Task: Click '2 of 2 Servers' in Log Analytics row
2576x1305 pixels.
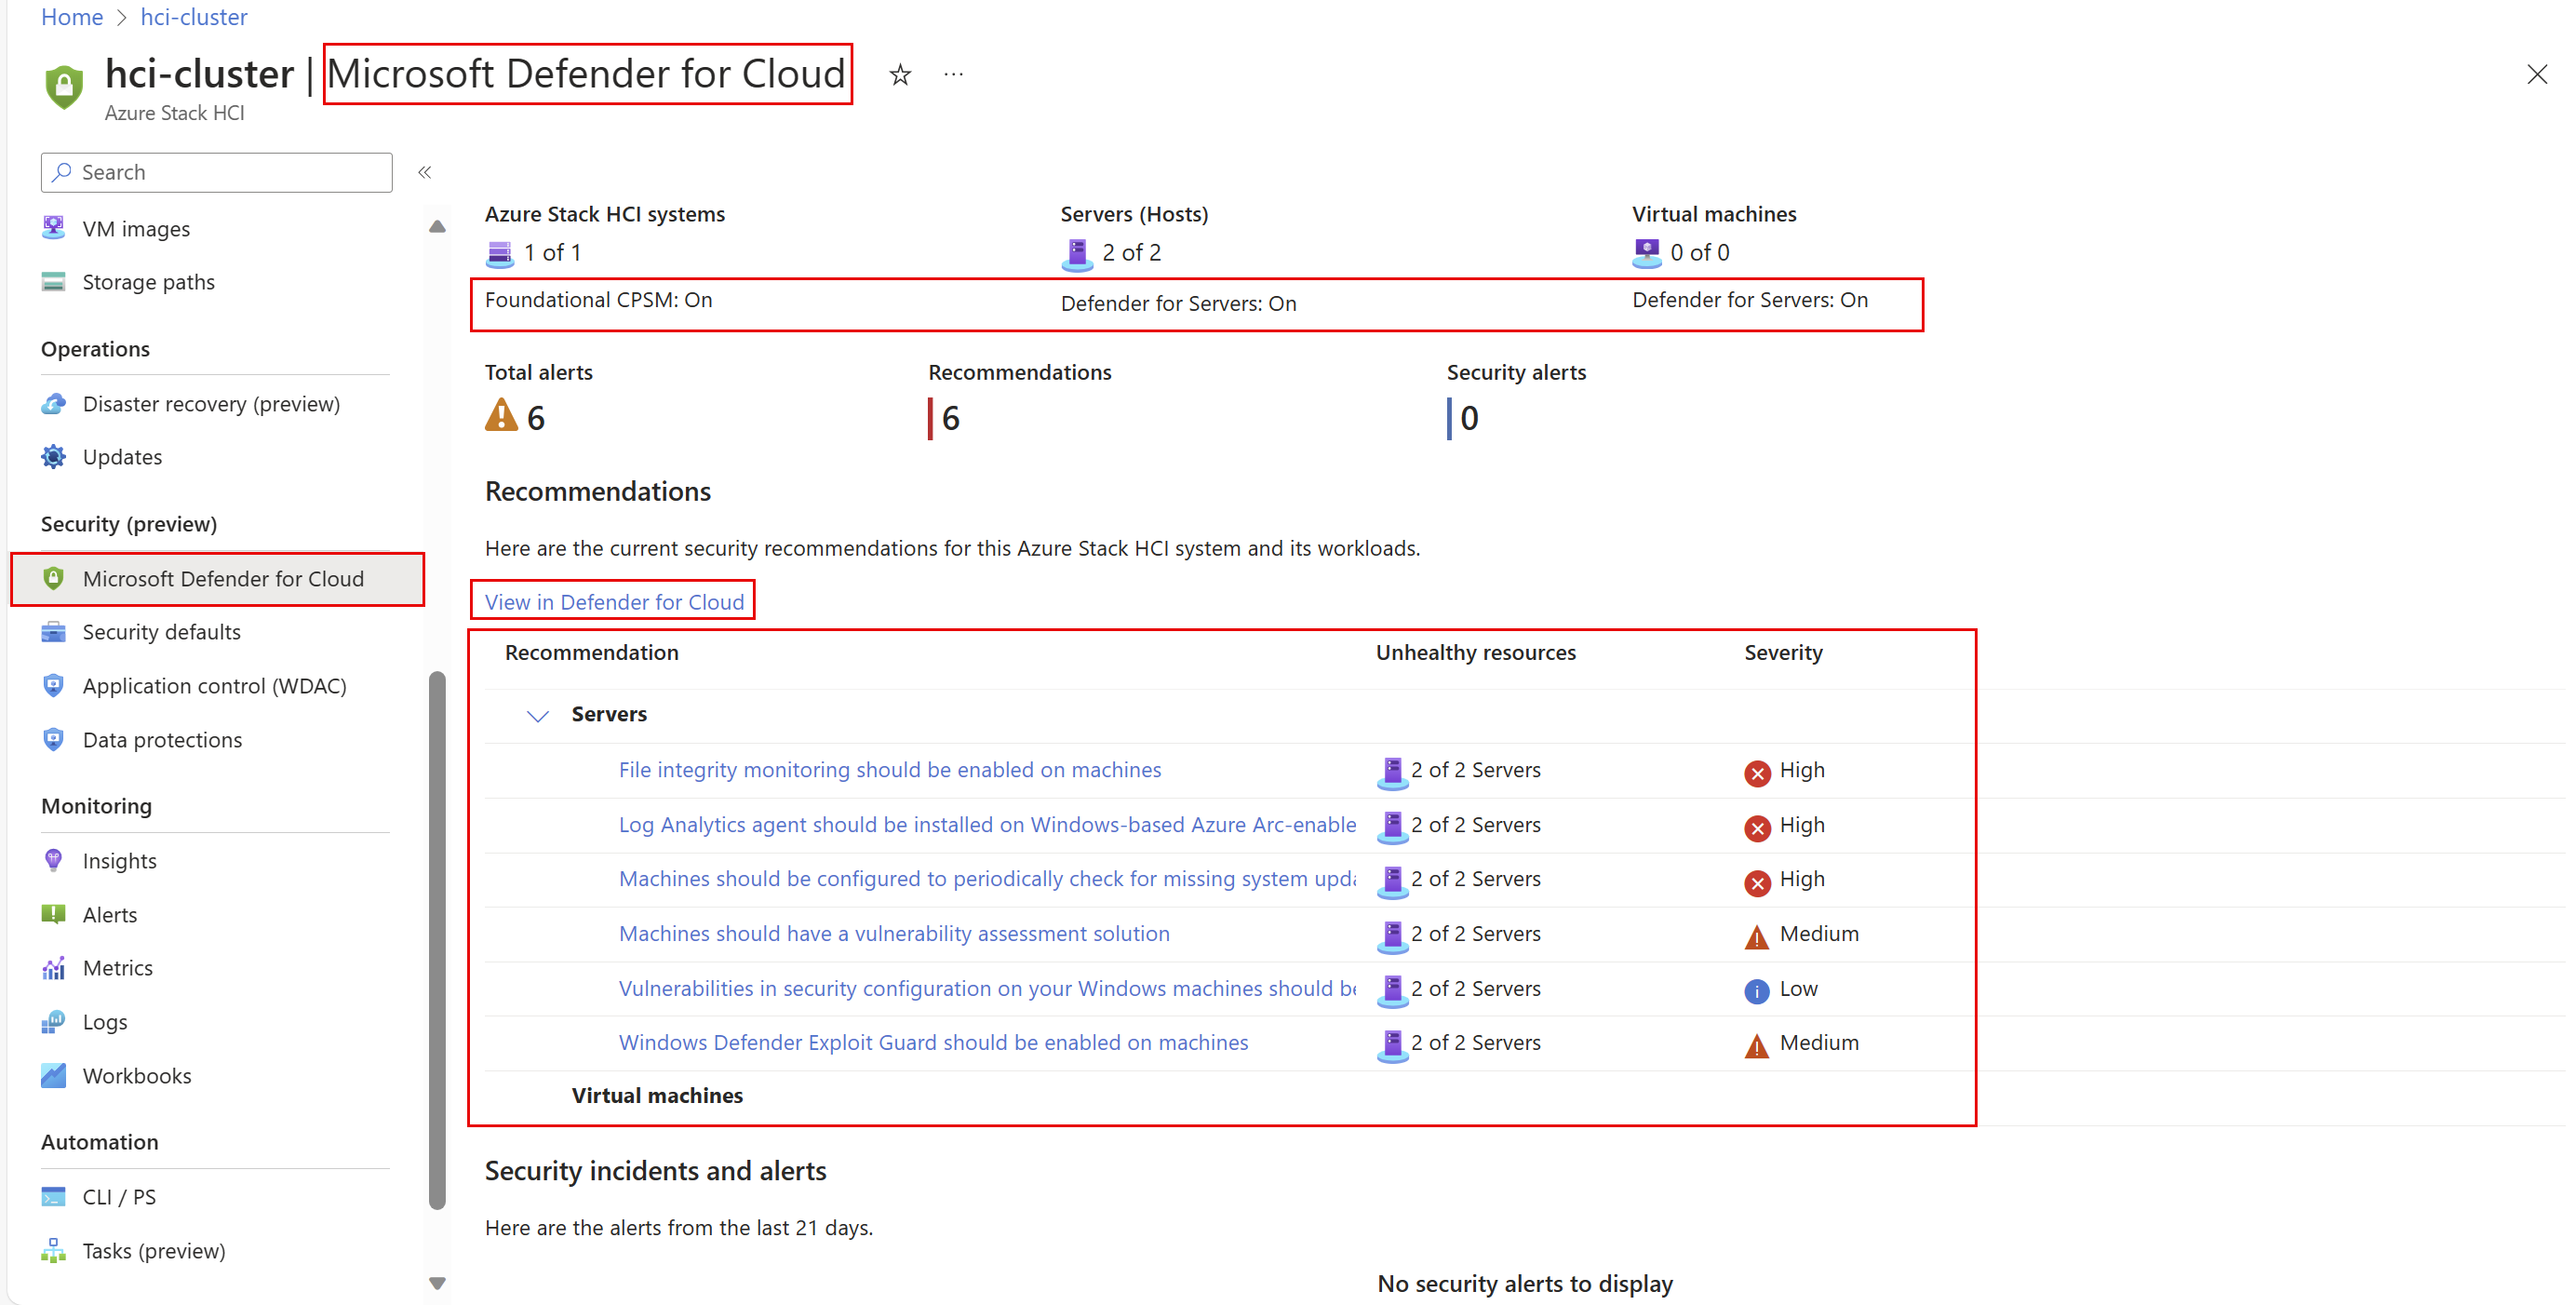Action: 1475,825
